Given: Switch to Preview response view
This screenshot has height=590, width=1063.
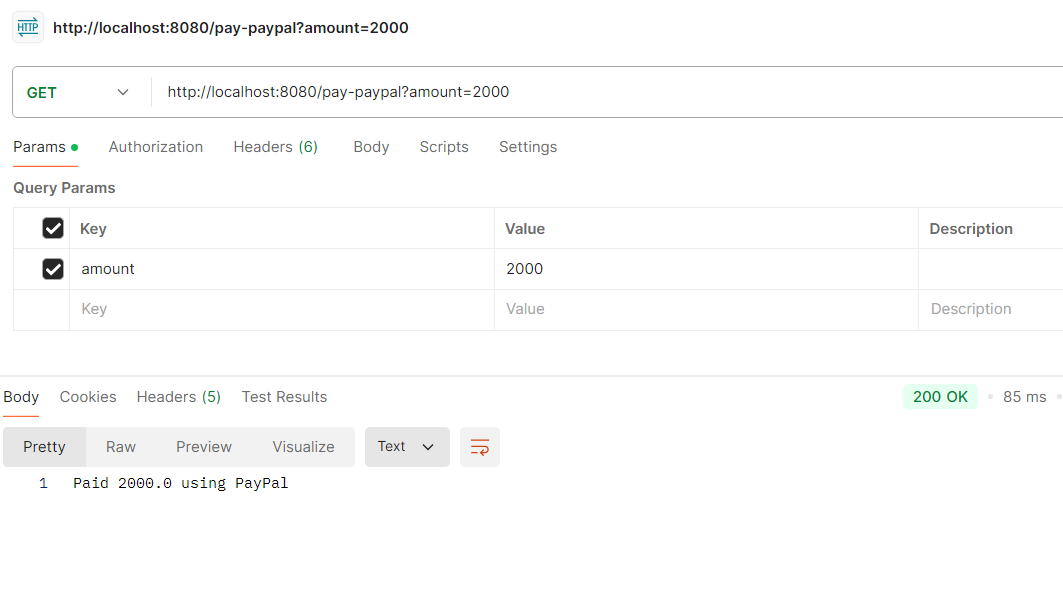Looking at the screenshot, I should [x=204, y=447].
